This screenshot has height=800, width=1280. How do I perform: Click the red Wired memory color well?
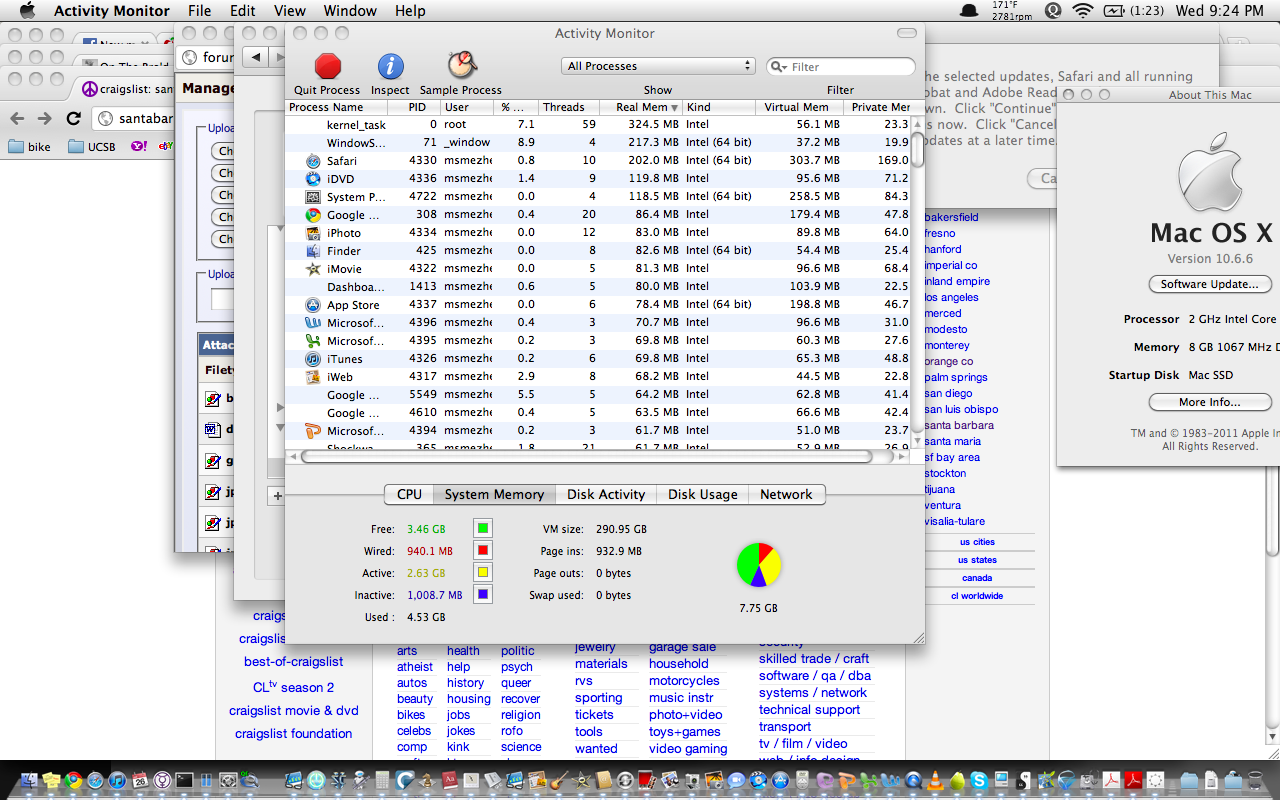tap(483, 550)
